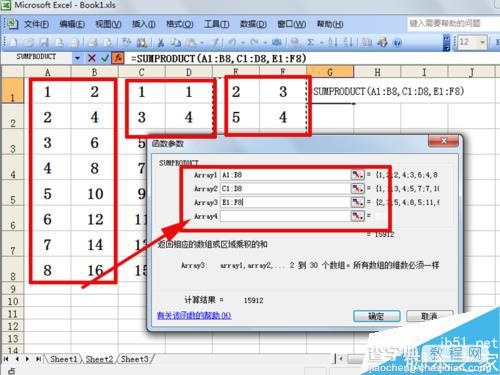The height and width of the screenshot is (375, 500).
Task: Collapse dialog using Array3 range selector icon
Action: (357, 202)
